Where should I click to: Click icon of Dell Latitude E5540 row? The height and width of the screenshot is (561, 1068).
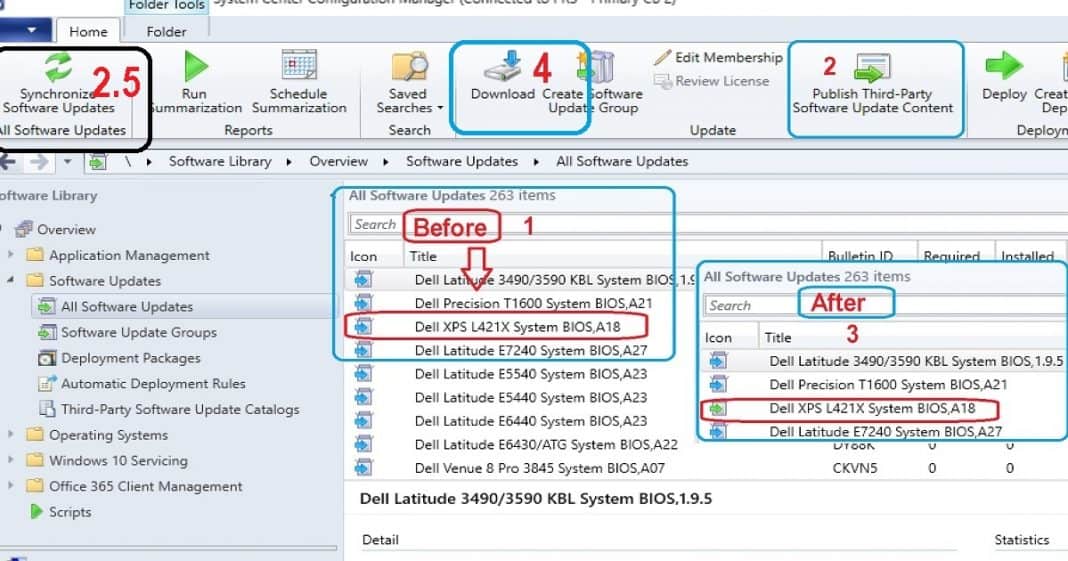pyautogui.click(x=364, y=374)
